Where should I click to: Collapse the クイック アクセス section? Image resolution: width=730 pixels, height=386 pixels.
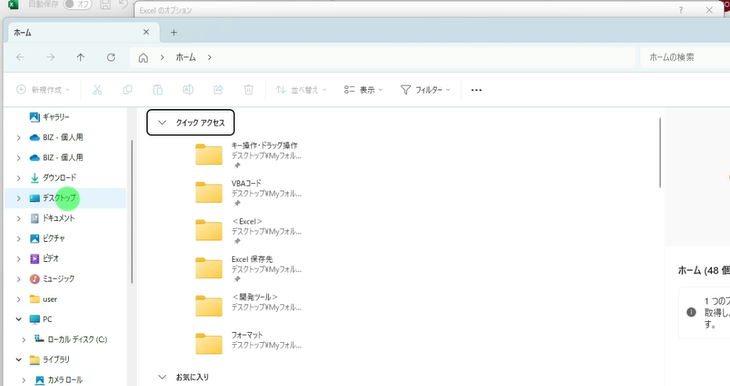pyautogui.click(x=162, y=122)
